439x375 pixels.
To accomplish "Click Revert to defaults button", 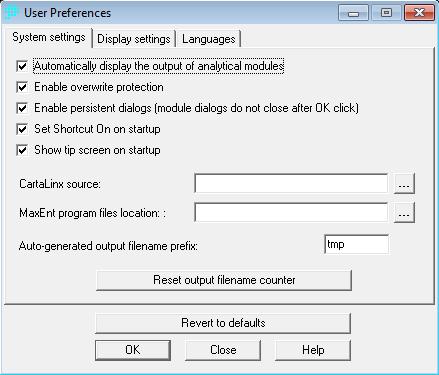I will coord(223,323).
